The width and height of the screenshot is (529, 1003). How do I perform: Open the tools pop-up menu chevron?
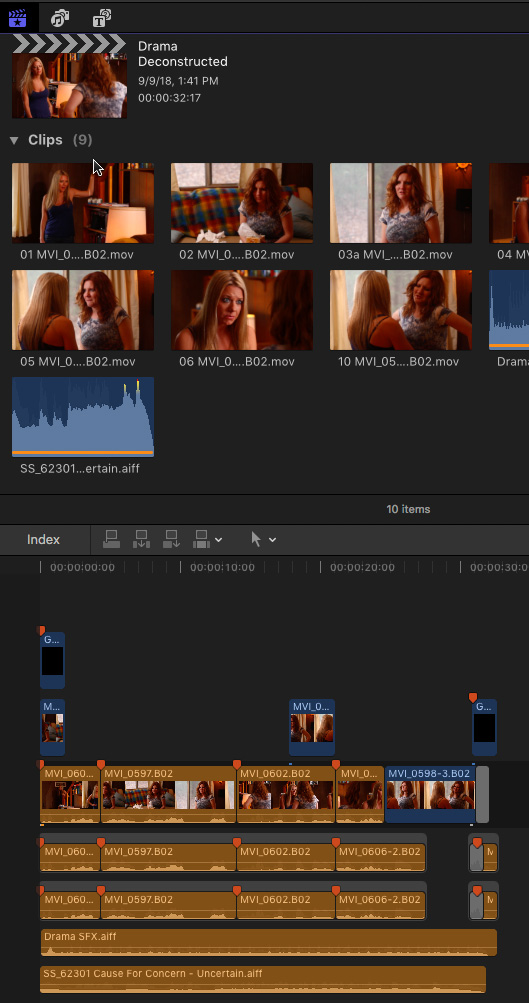[272, 540]
